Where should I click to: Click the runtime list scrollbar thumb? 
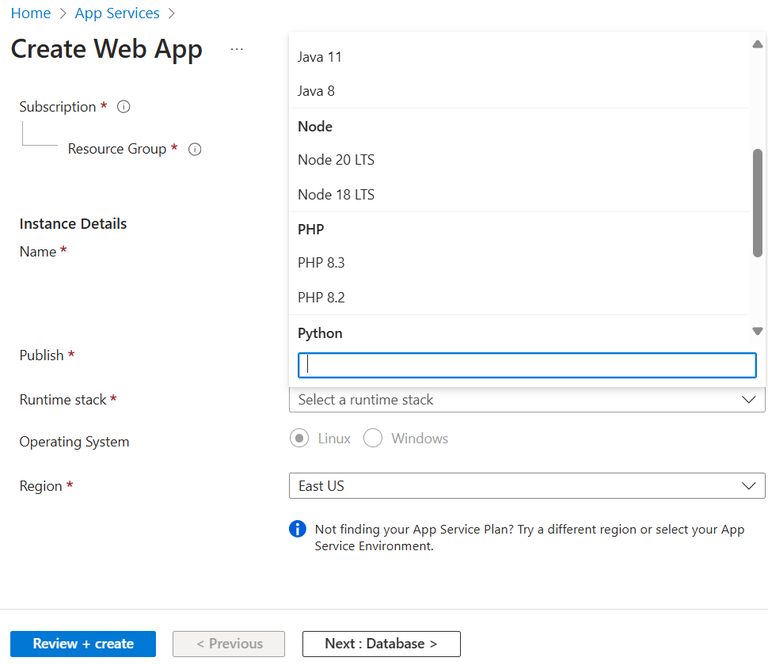pos(757,202)
